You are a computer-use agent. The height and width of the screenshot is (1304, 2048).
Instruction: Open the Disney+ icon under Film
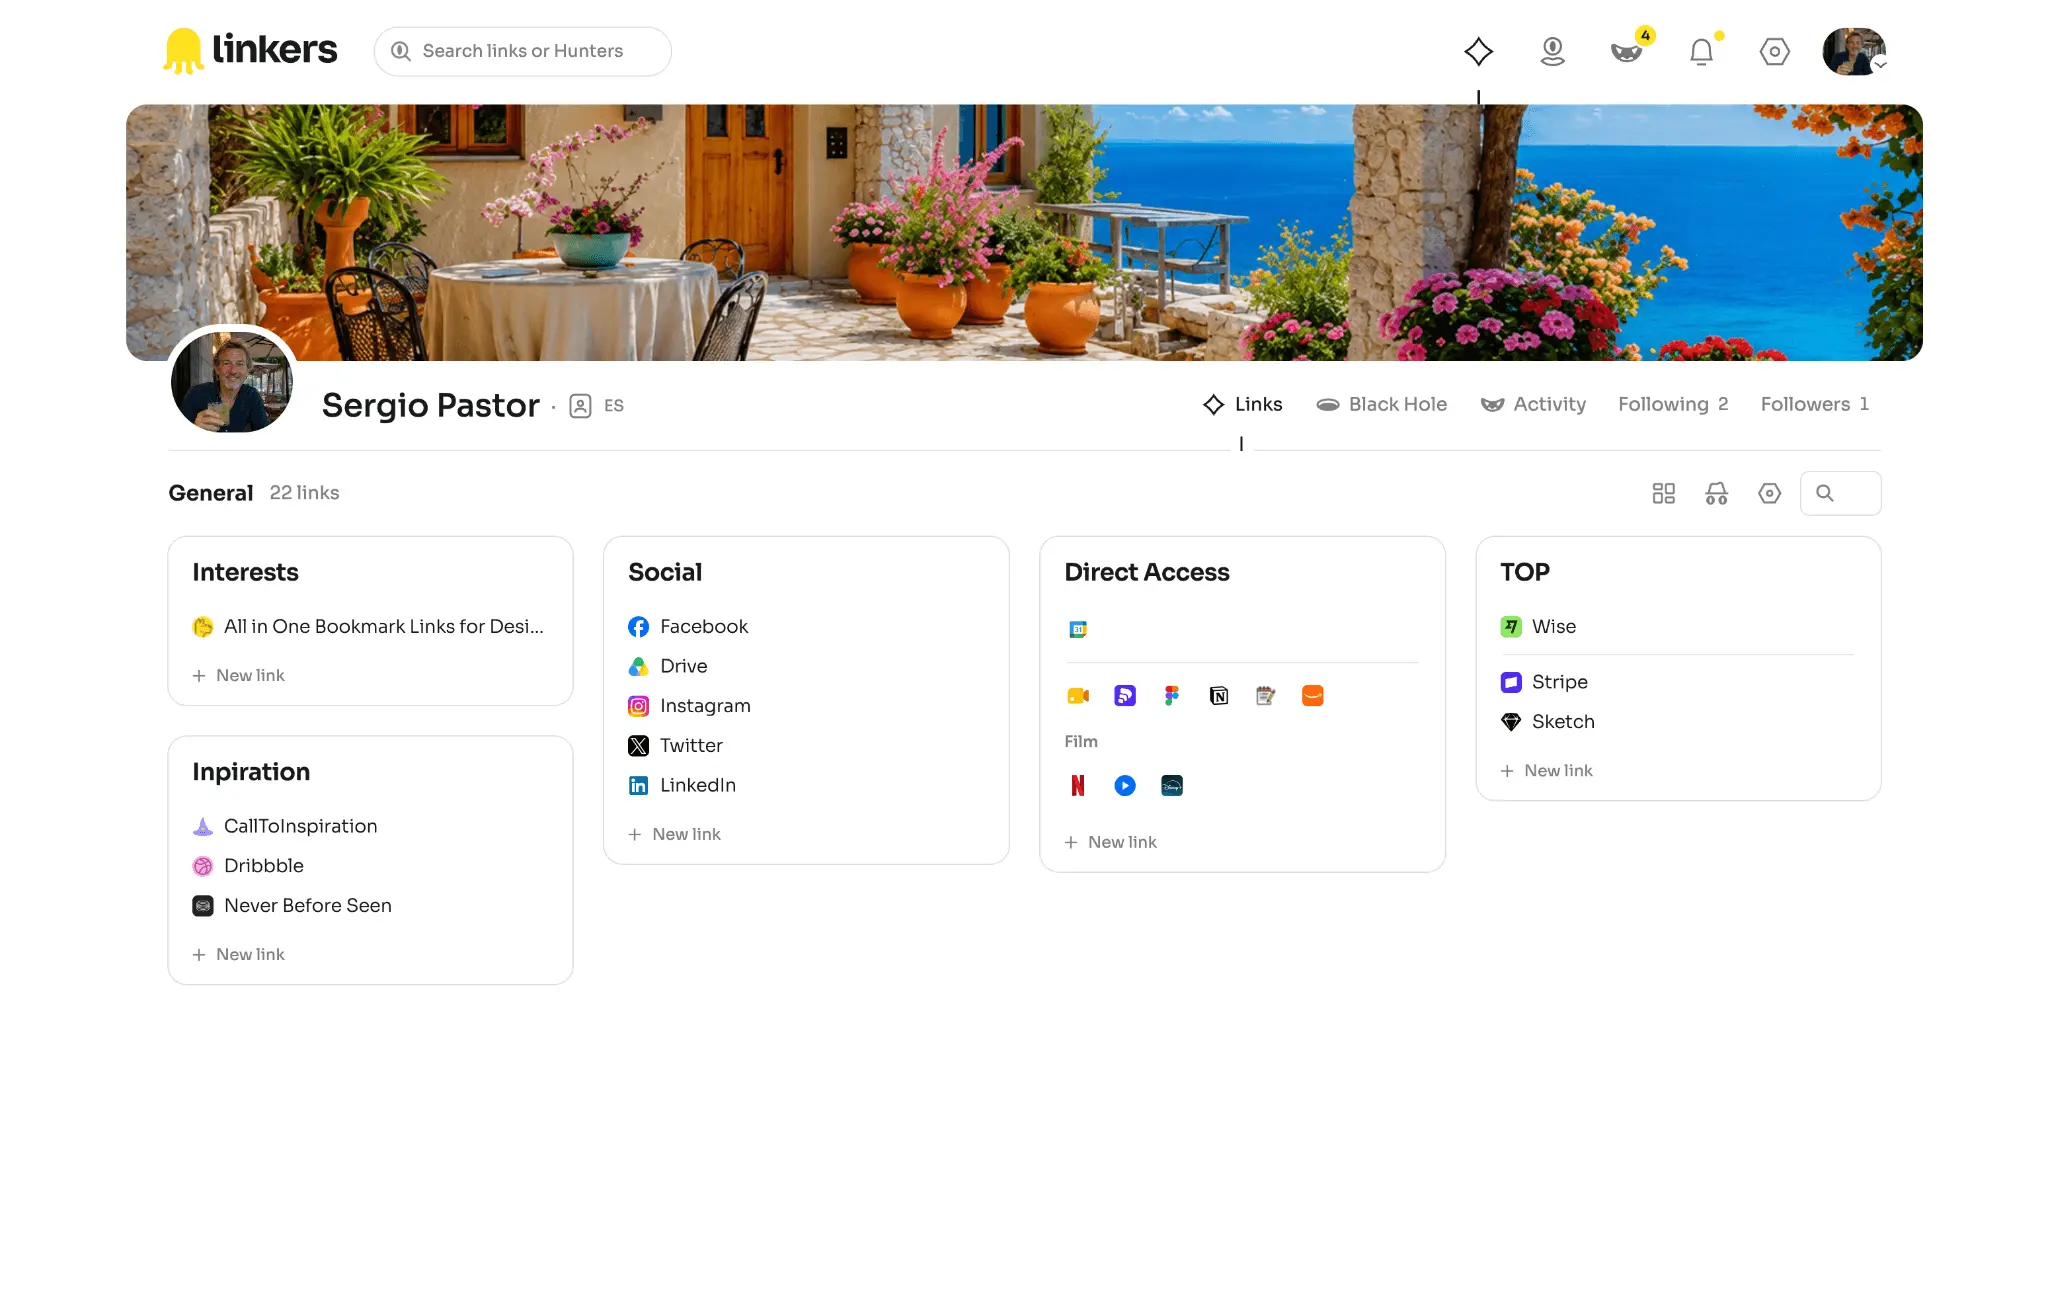(1172, 785)
